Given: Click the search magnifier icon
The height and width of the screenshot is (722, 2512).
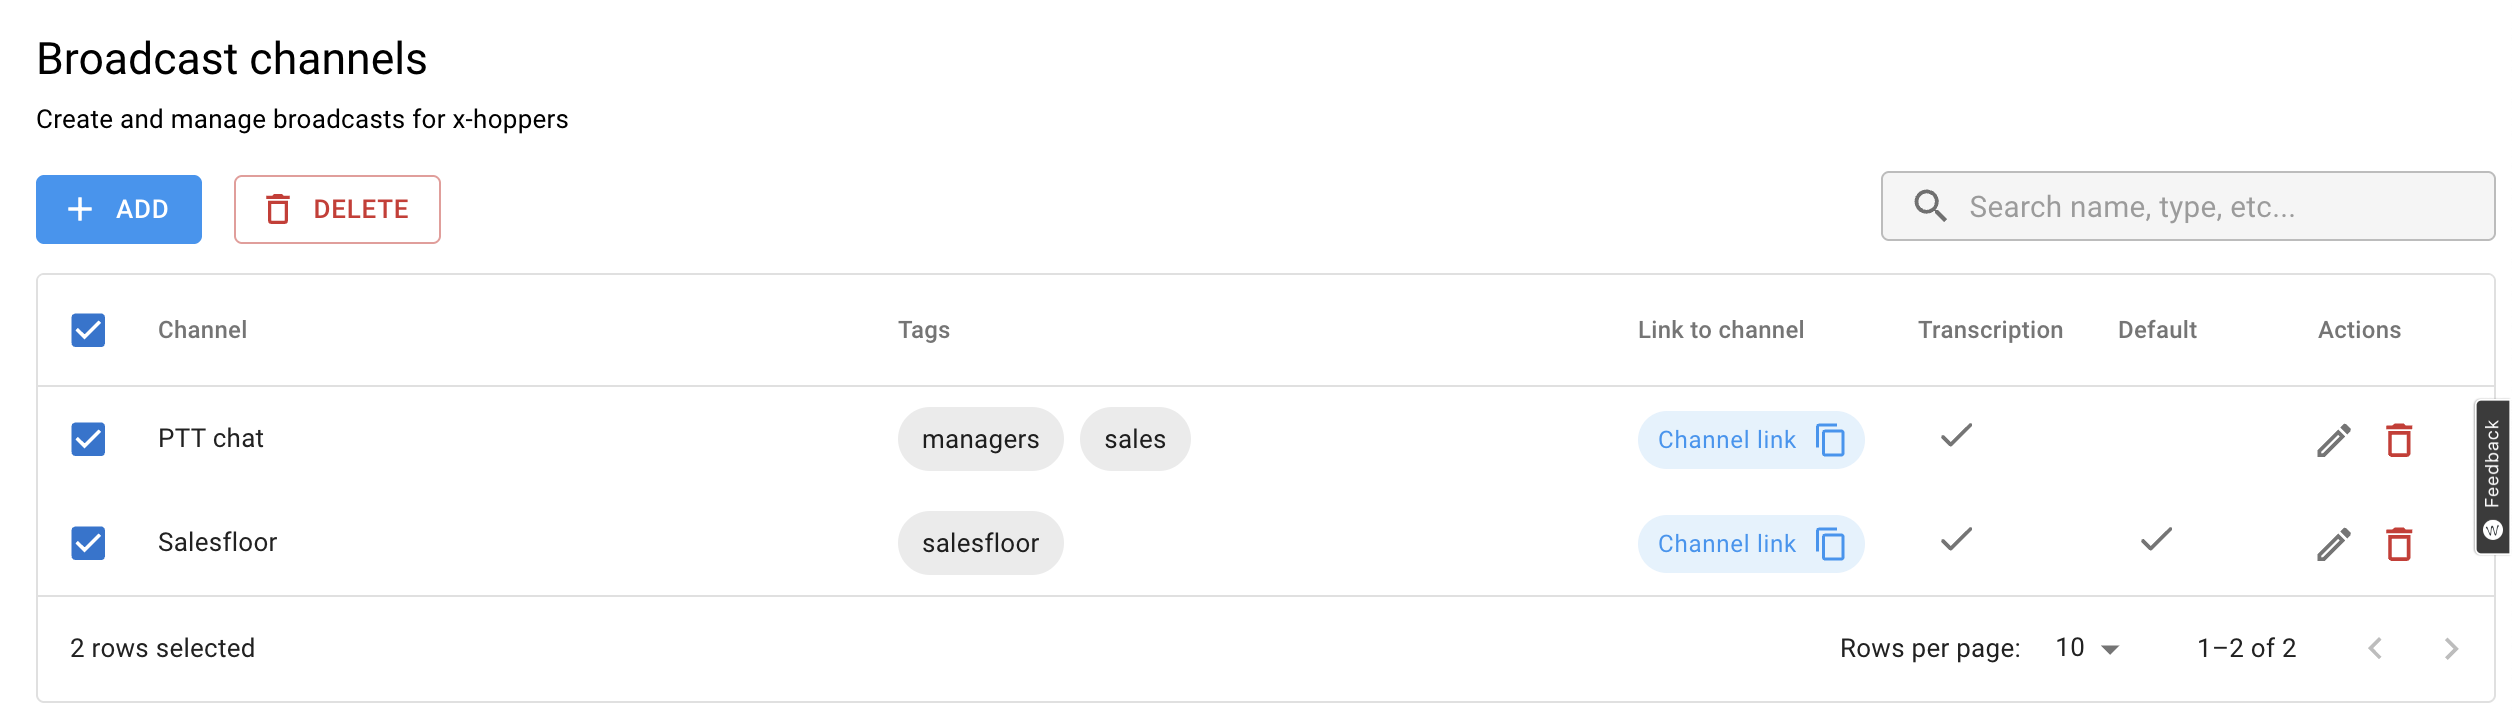Looking at the screenshot, I should click(1929, 205).
